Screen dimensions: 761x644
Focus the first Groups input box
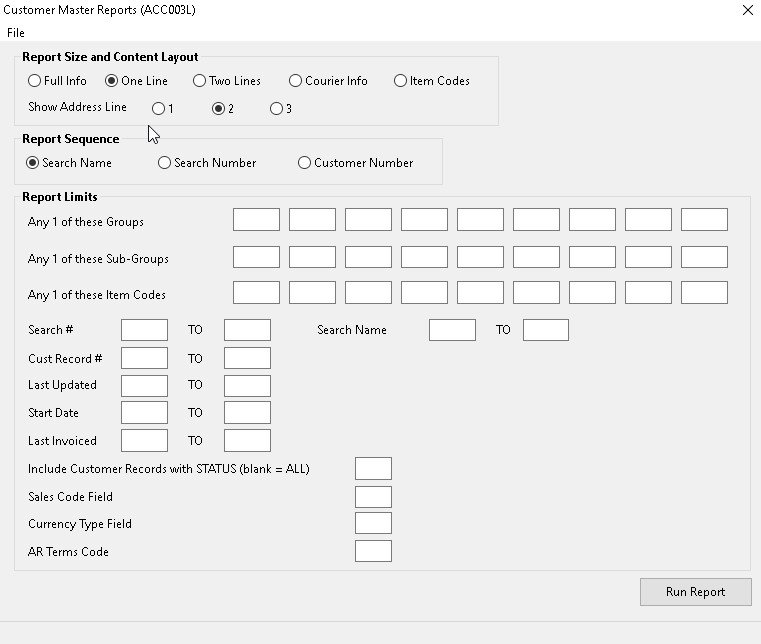pyautogui.click(x=256, y=219)
